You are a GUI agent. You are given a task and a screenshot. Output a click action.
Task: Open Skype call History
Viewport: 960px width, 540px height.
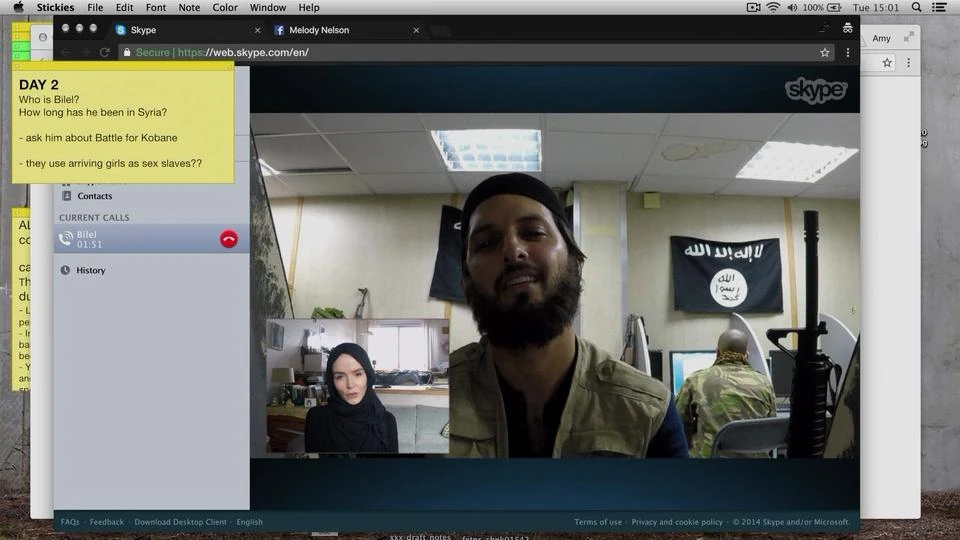(91, 270)
